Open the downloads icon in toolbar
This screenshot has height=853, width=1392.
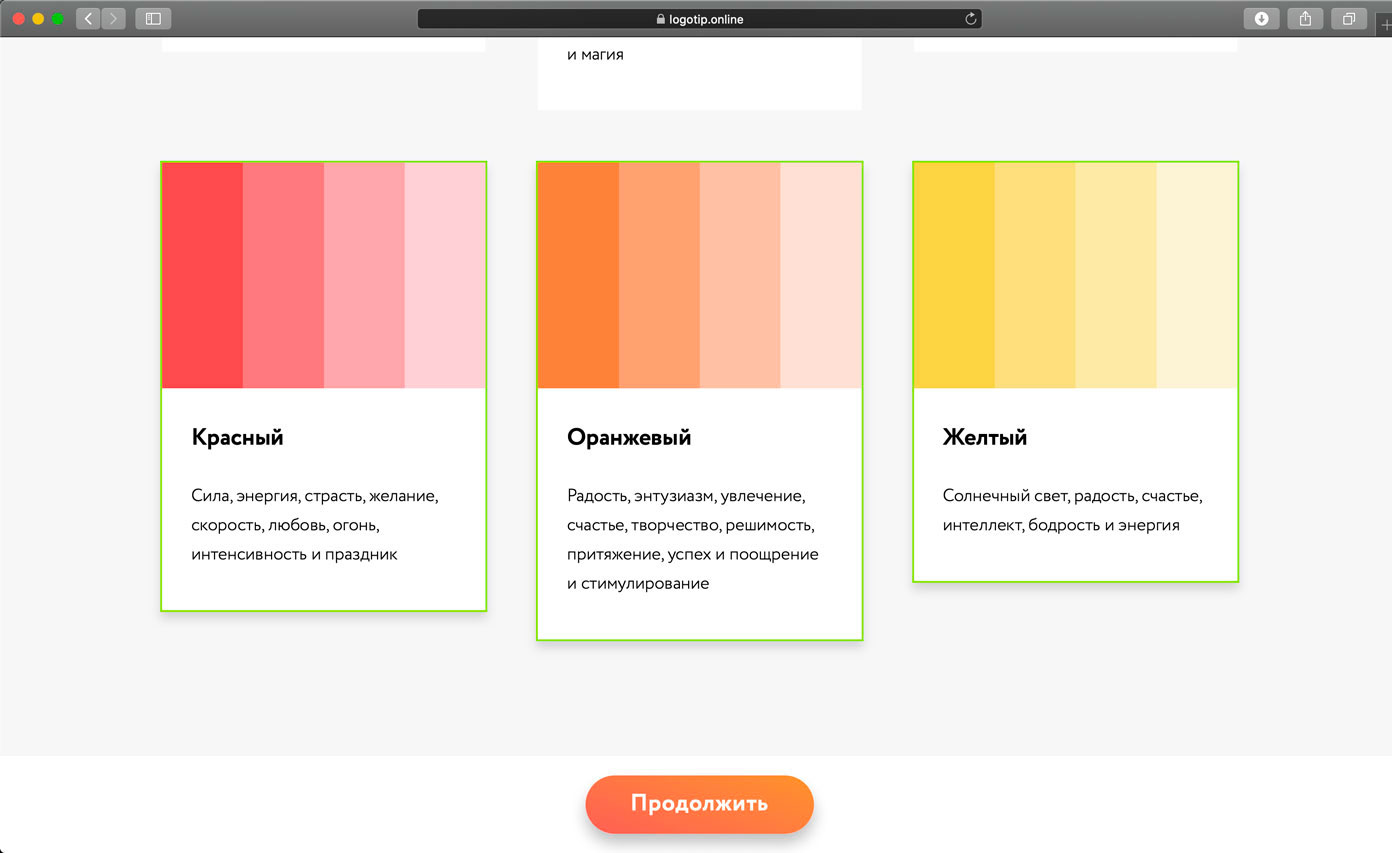pyautogui.click(x=1261, y=18)
